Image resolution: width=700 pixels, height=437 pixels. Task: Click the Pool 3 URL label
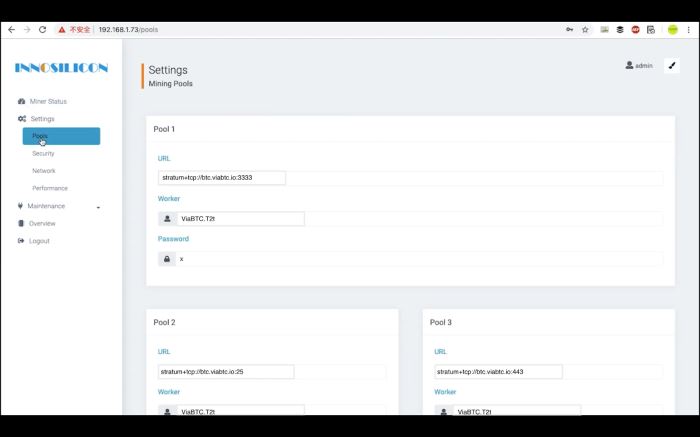coord(440,352)
